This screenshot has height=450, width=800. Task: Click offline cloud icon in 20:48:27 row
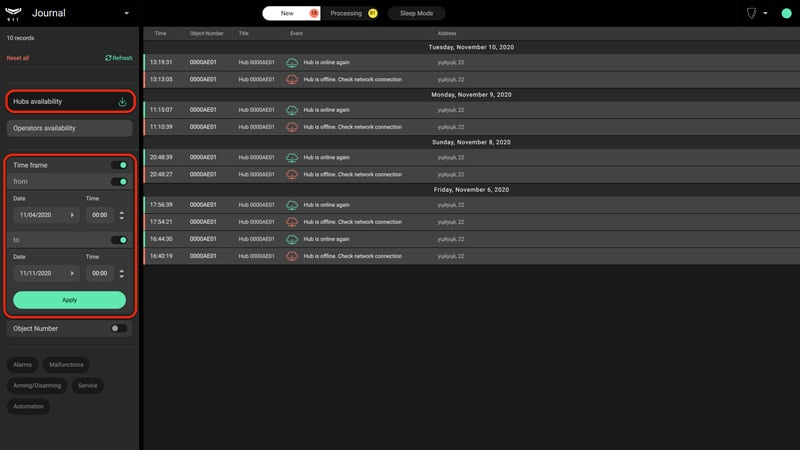[x=292, y=174]
